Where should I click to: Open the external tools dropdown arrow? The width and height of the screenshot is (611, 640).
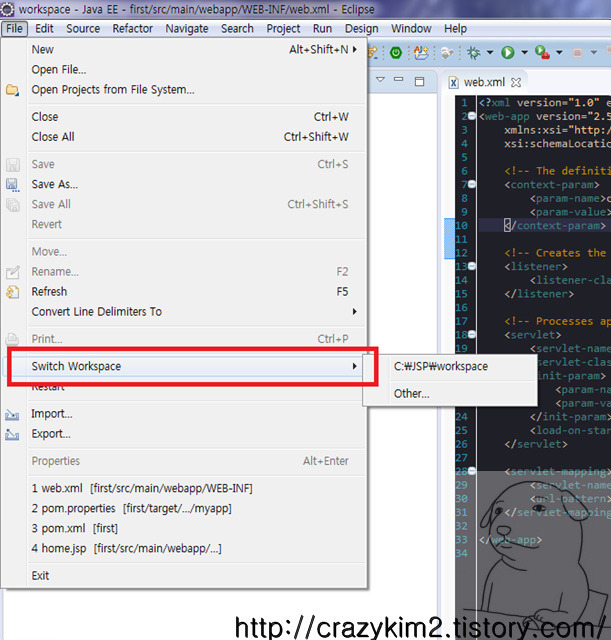tap(559, 53)
